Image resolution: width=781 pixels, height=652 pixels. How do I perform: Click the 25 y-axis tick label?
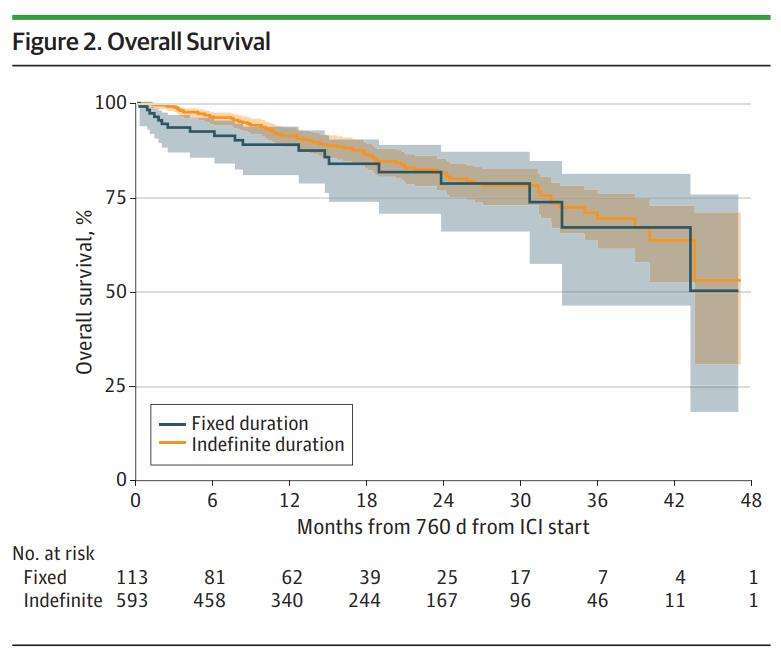tap(115, 387)
